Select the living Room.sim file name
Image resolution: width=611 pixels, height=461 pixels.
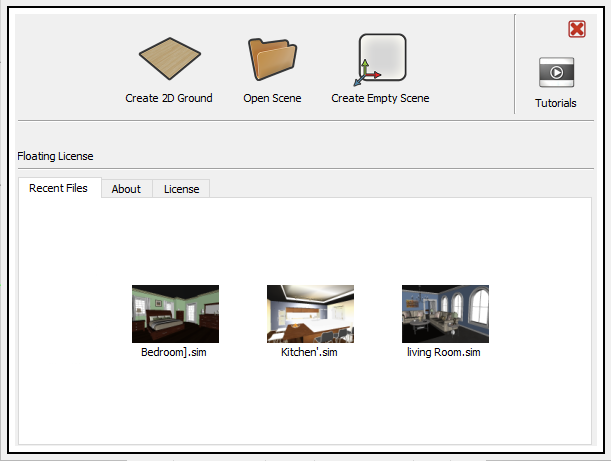[444, 352]
